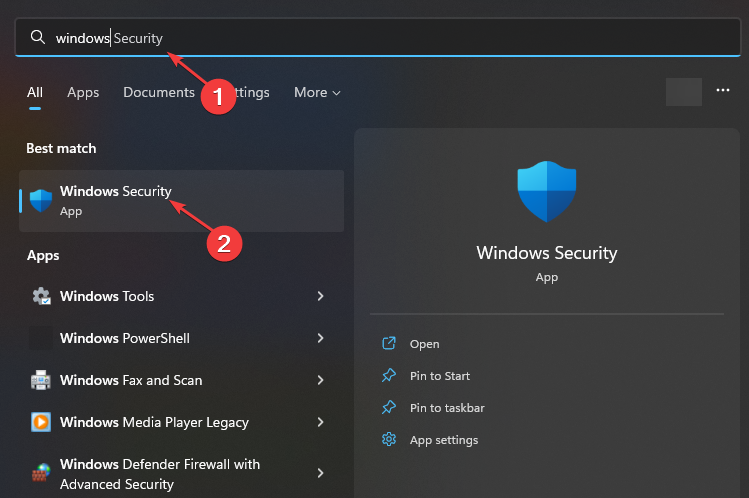Open Windows Security best match result

(x=182, y=201)
